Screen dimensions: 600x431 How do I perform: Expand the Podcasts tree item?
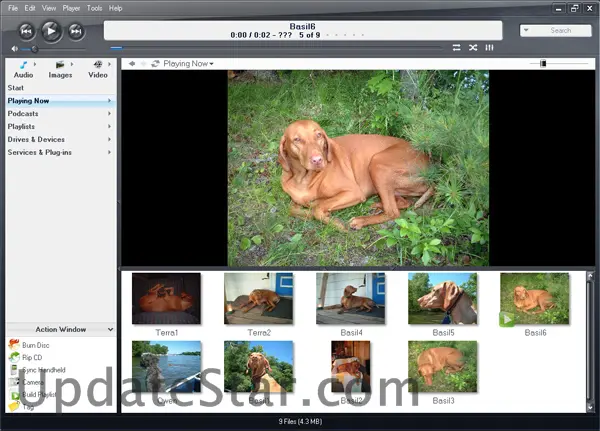(109, 114)
